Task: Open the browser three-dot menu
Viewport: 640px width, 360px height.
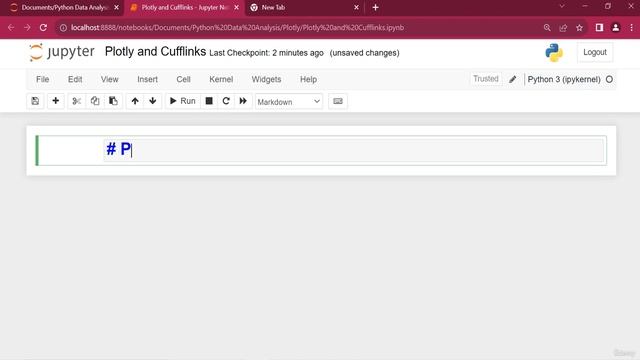Action: [x=631, y=28]
